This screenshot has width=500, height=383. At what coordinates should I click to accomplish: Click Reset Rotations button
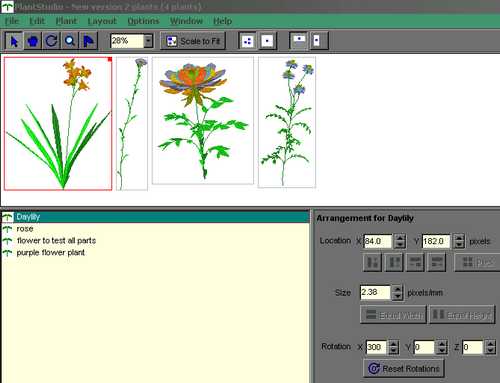pos(404,368)
